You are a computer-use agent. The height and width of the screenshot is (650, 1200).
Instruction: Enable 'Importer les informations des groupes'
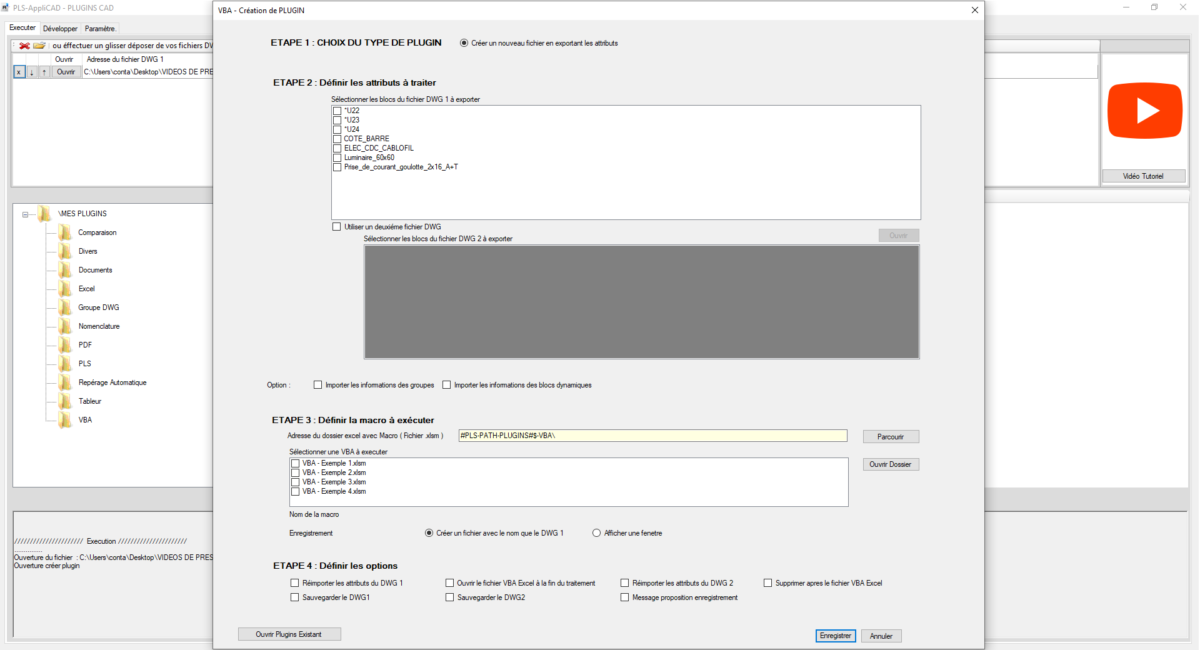[x=317, y=384]
